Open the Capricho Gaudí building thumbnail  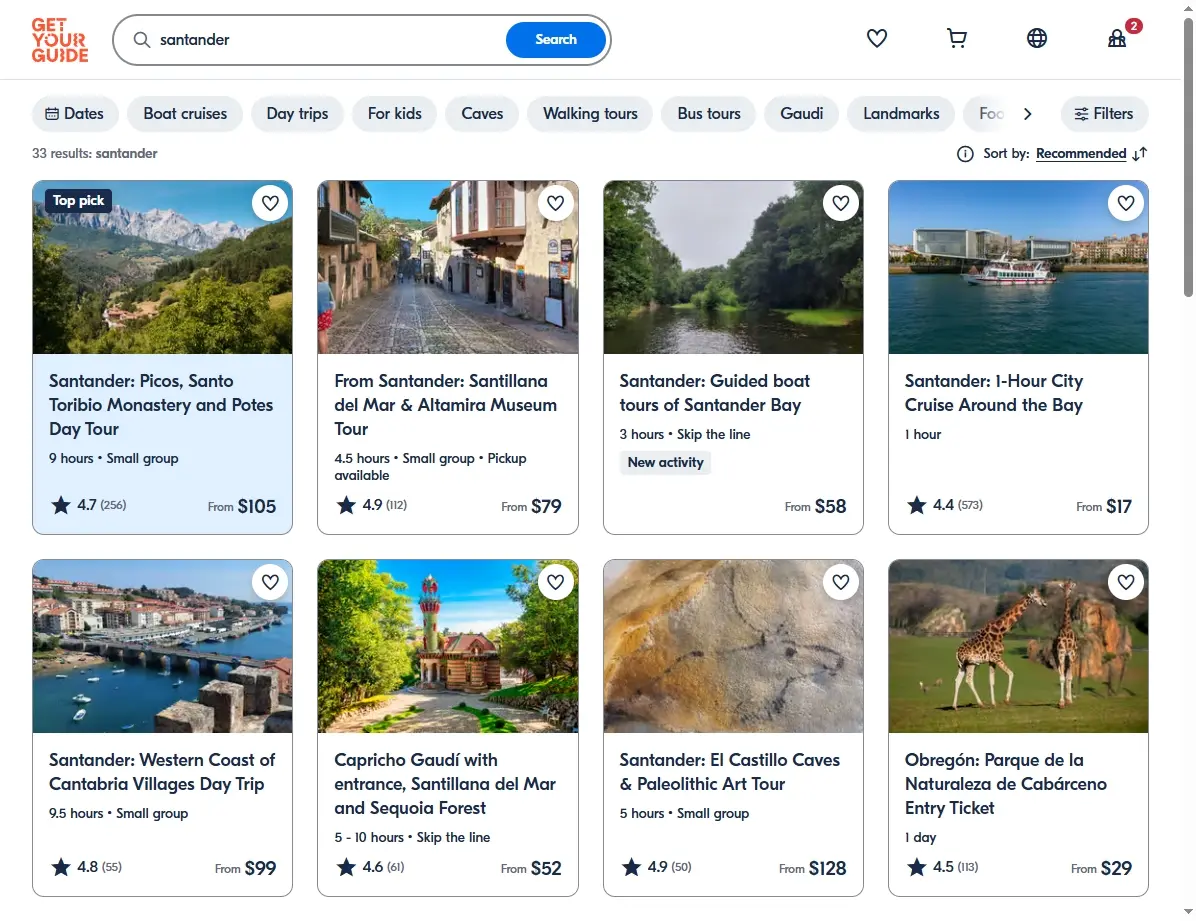coord(448,646)
